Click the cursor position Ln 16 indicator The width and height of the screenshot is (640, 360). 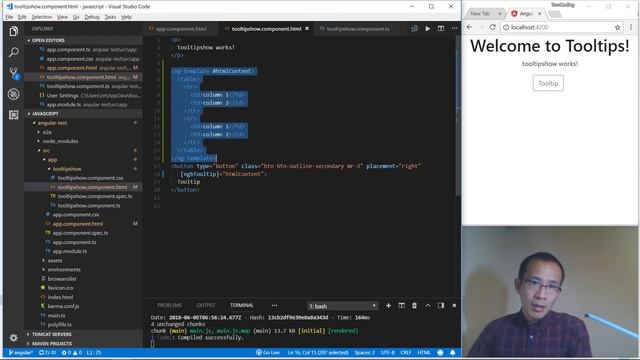pyautogui.click(x=318, y=353)
